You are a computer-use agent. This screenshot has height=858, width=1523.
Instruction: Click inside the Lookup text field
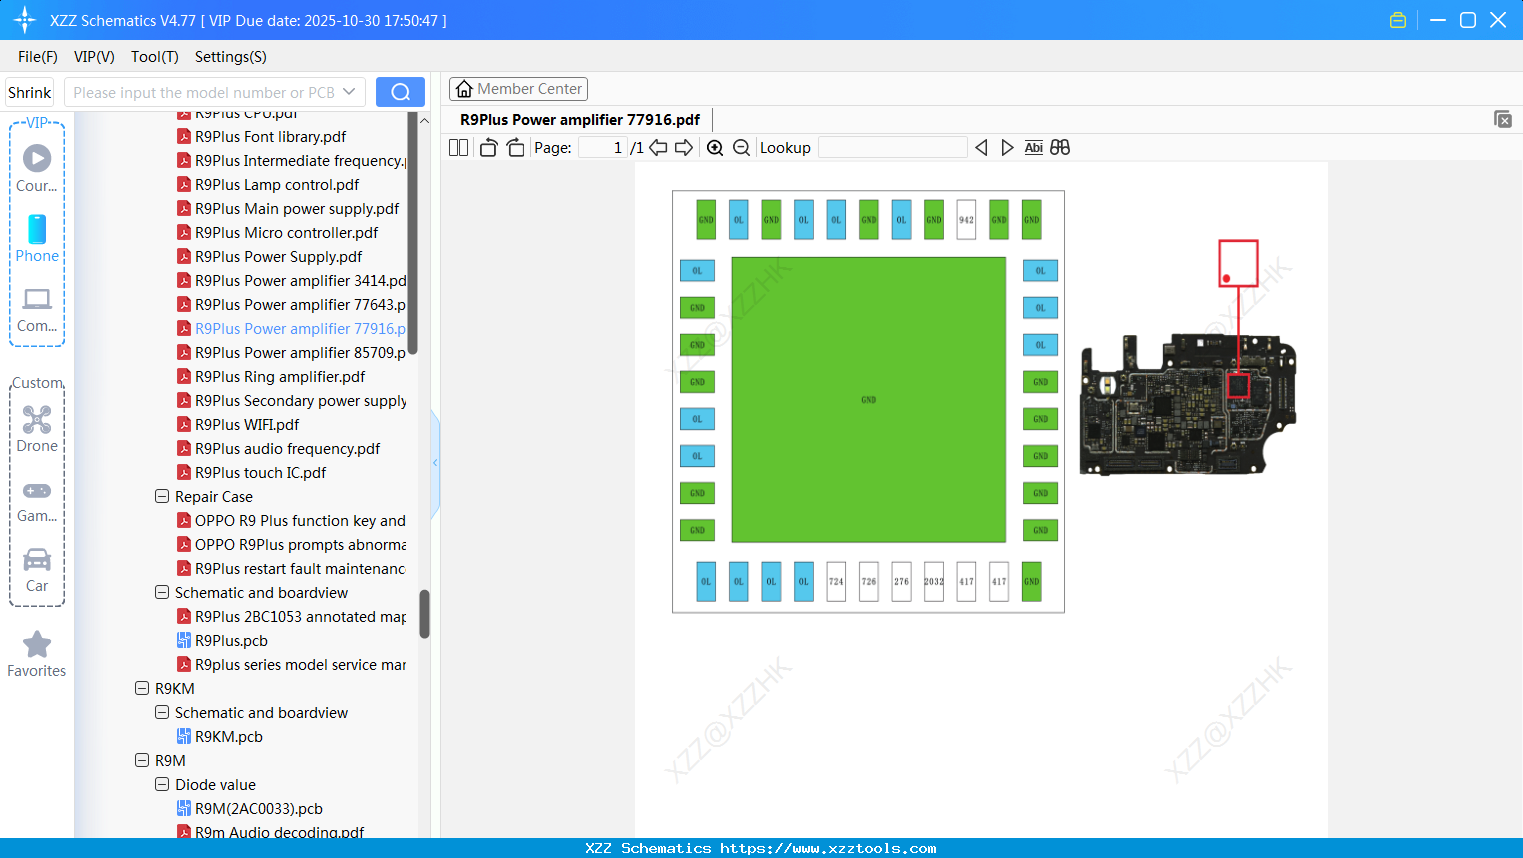(x=893, y=147)
